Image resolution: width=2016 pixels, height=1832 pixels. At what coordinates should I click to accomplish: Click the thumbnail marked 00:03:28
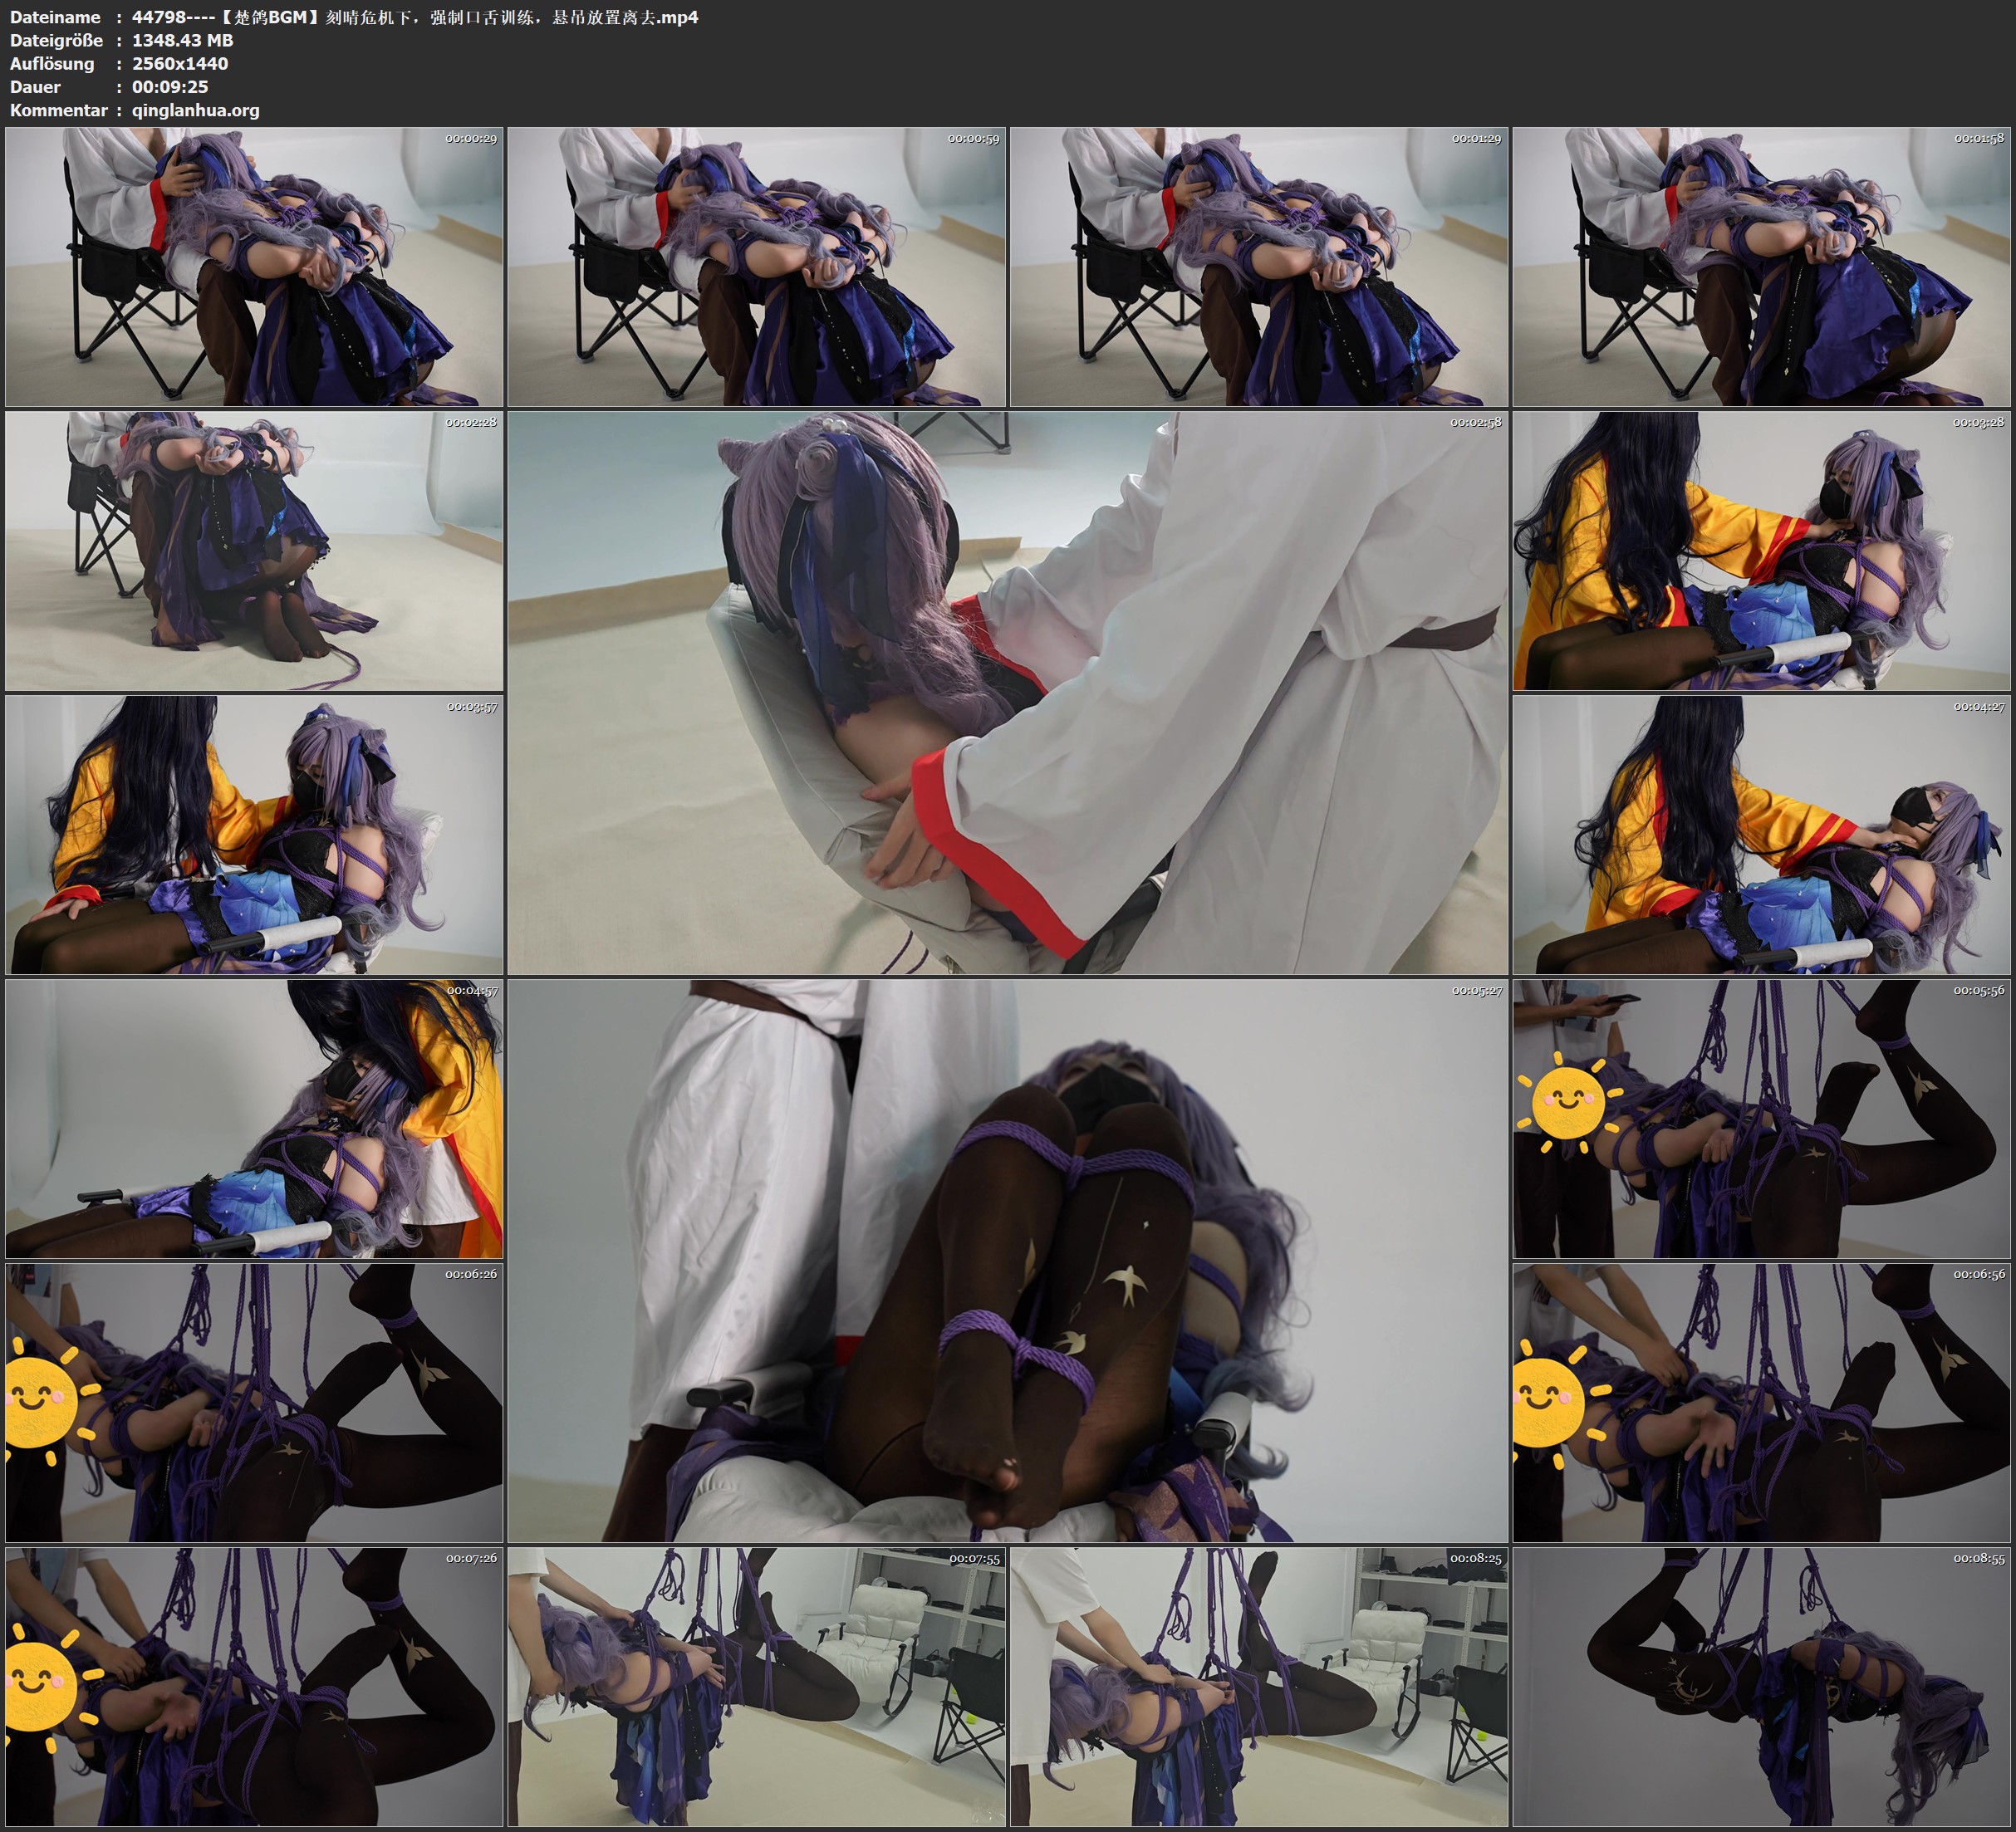tap(1762, 551)
